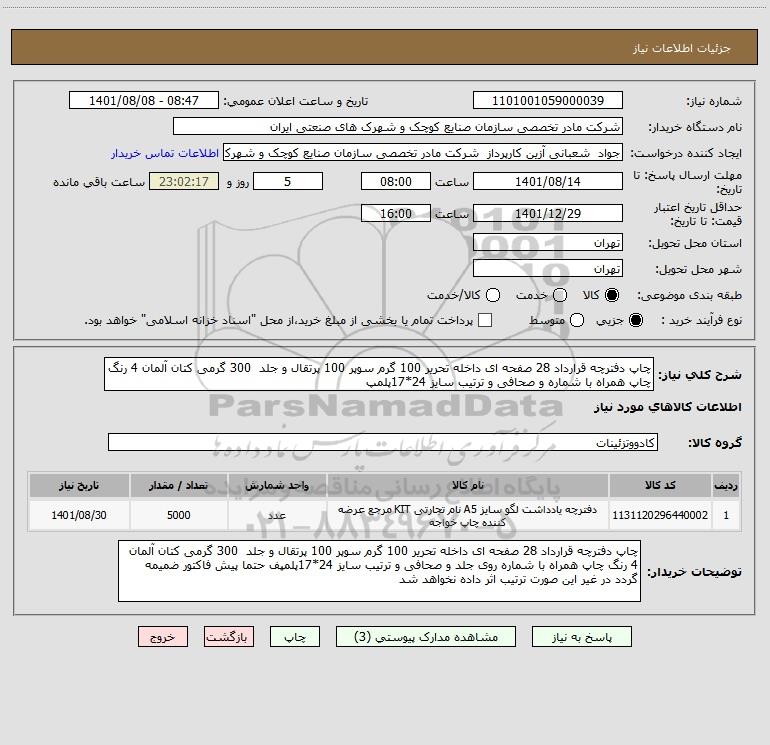Click the تعداد / مقدار column header
Viewport: 770px width, 745px height.
tap(178, 486)
